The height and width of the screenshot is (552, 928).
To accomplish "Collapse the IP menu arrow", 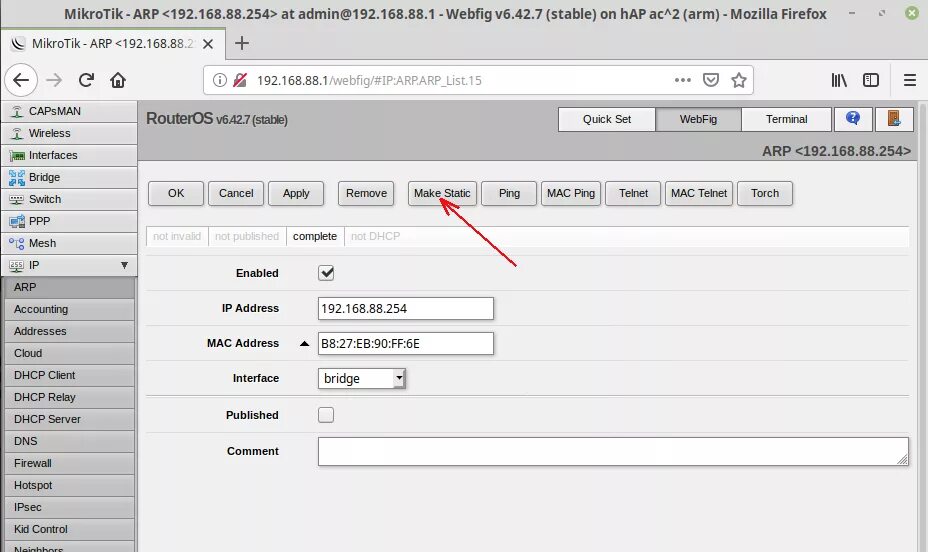I will 124,265.
